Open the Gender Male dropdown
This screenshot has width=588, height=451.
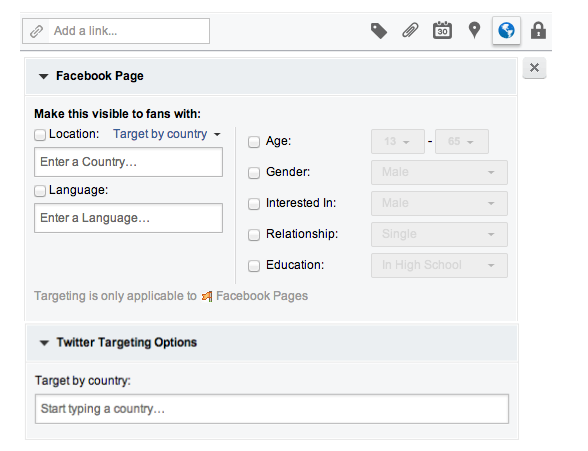439,172
